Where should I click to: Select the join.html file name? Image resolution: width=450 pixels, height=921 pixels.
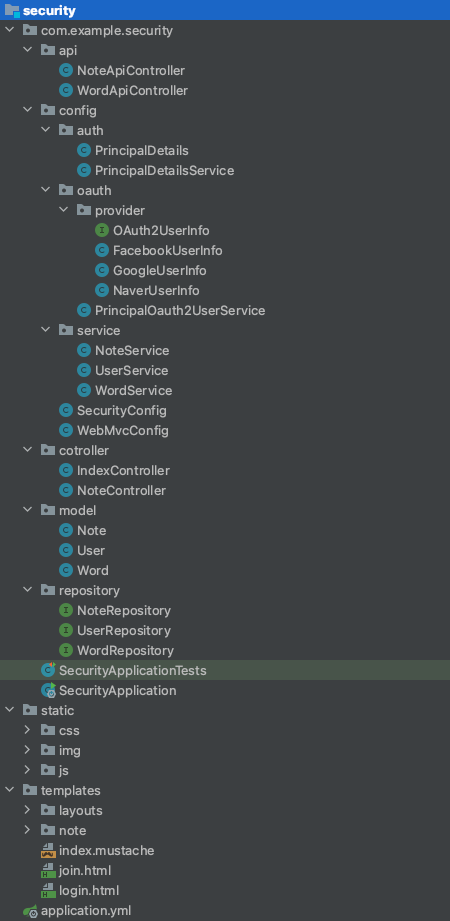pyautogui.click(x=85, y=870)
